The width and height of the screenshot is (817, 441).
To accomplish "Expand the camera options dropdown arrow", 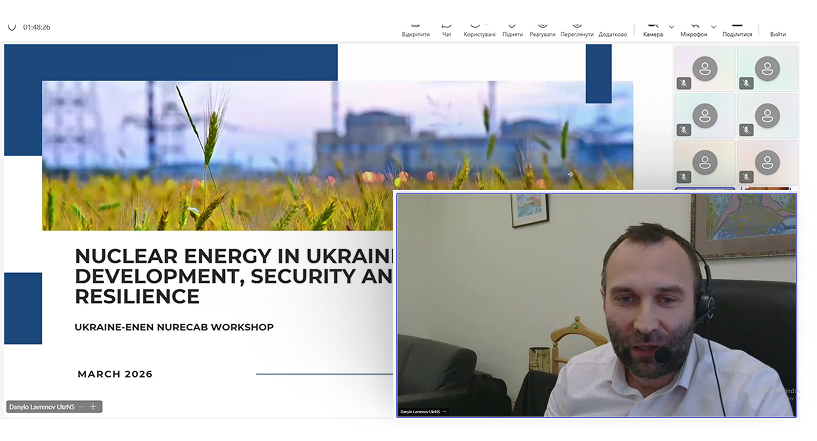I will (669, 20).
